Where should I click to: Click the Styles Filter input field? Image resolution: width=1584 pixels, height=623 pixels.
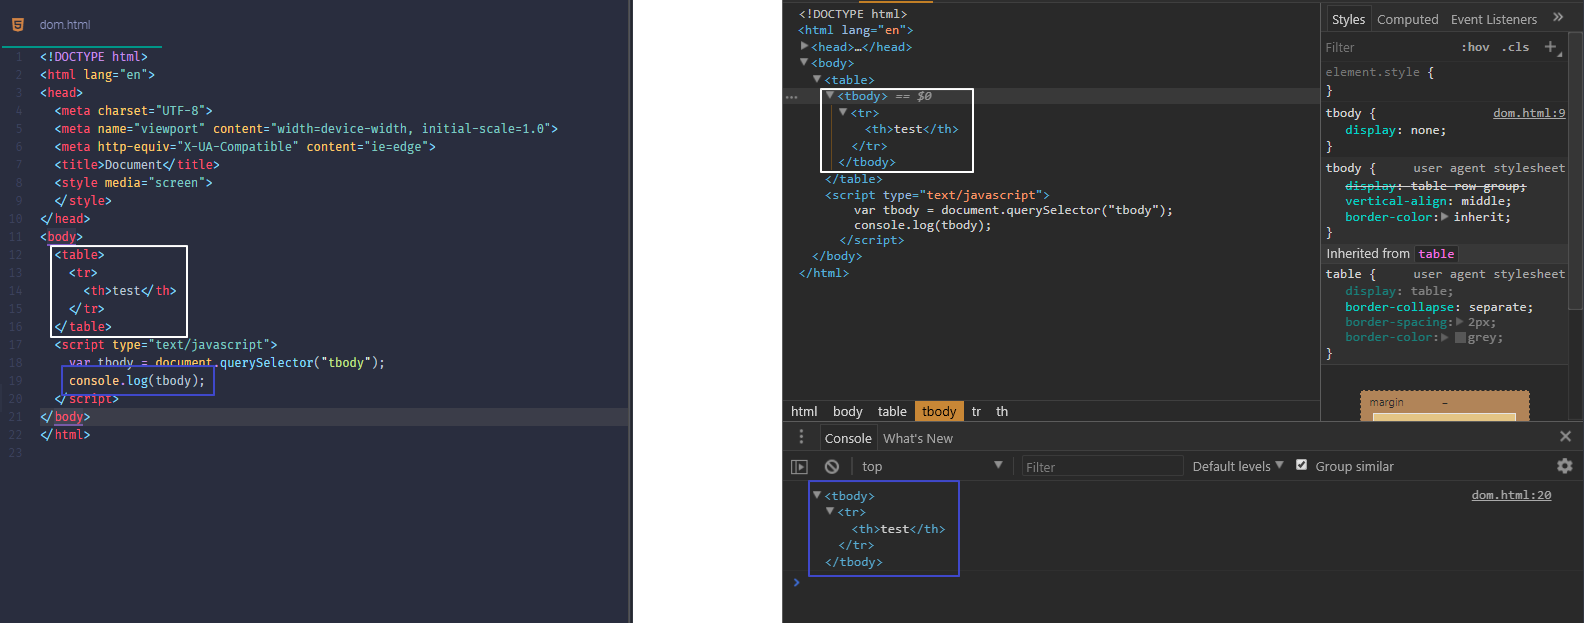pyautogui.click(x=1388, y=47)
